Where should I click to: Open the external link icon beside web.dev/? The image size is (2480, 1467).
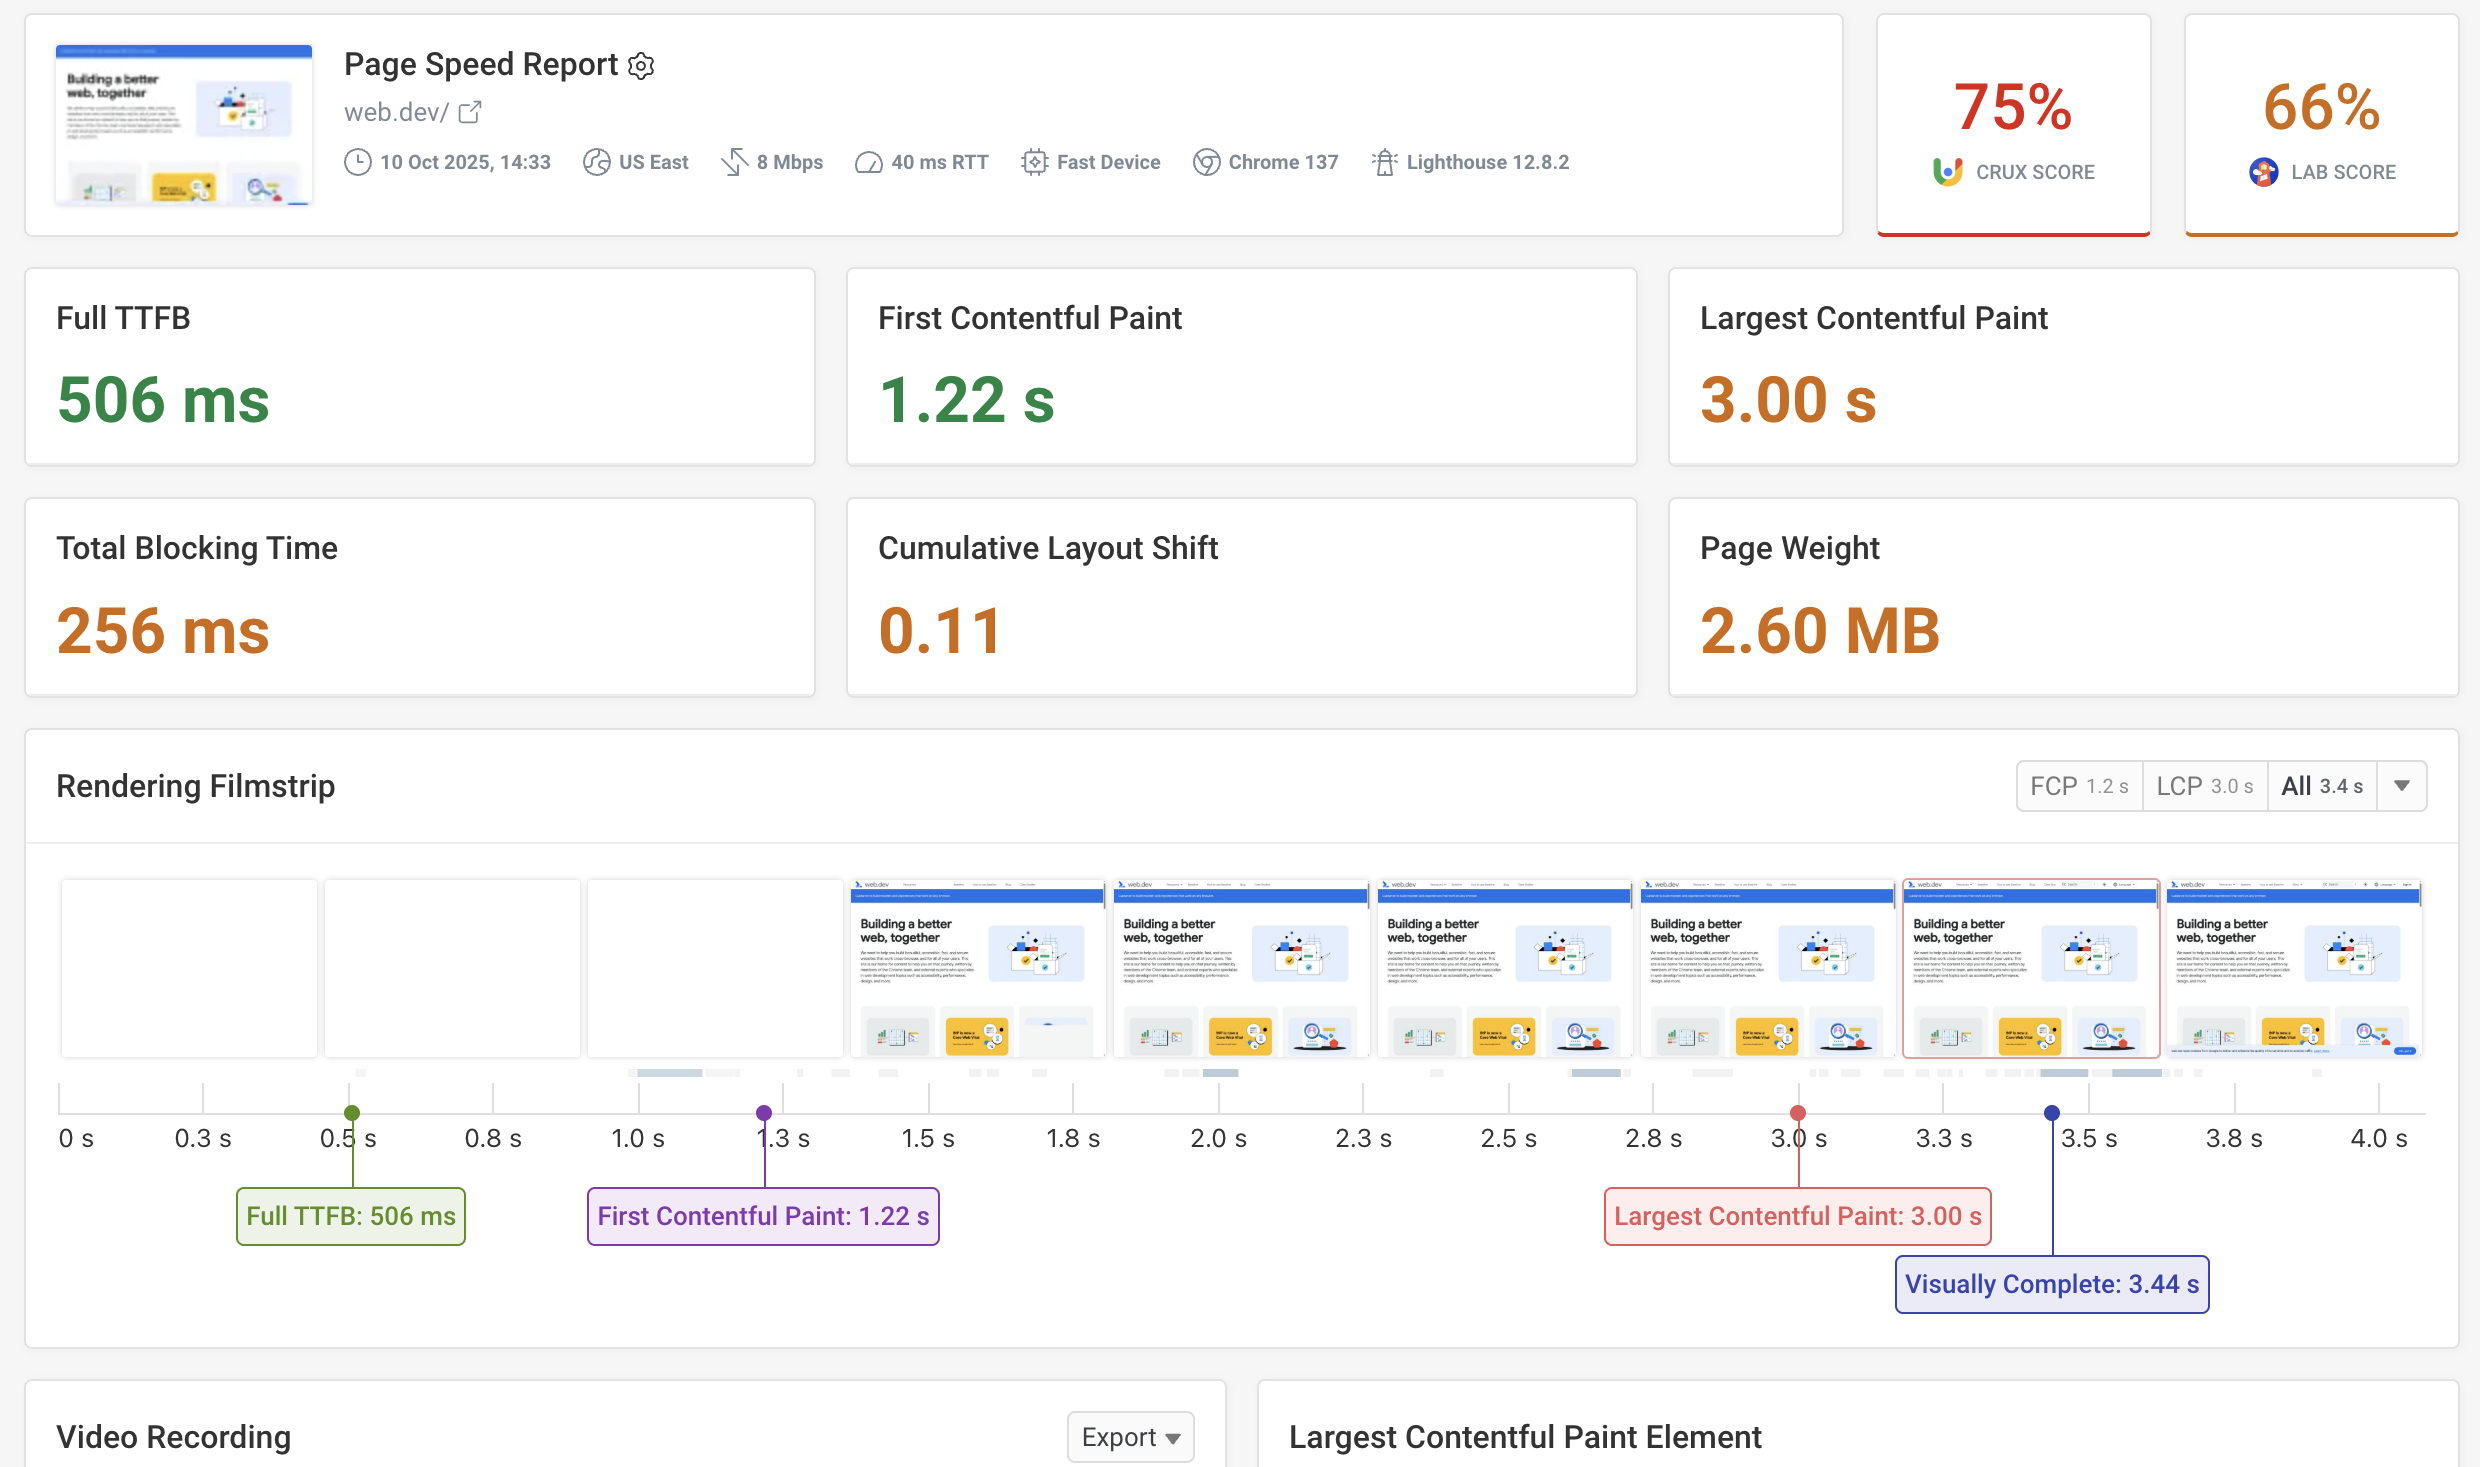pos(470,112)
